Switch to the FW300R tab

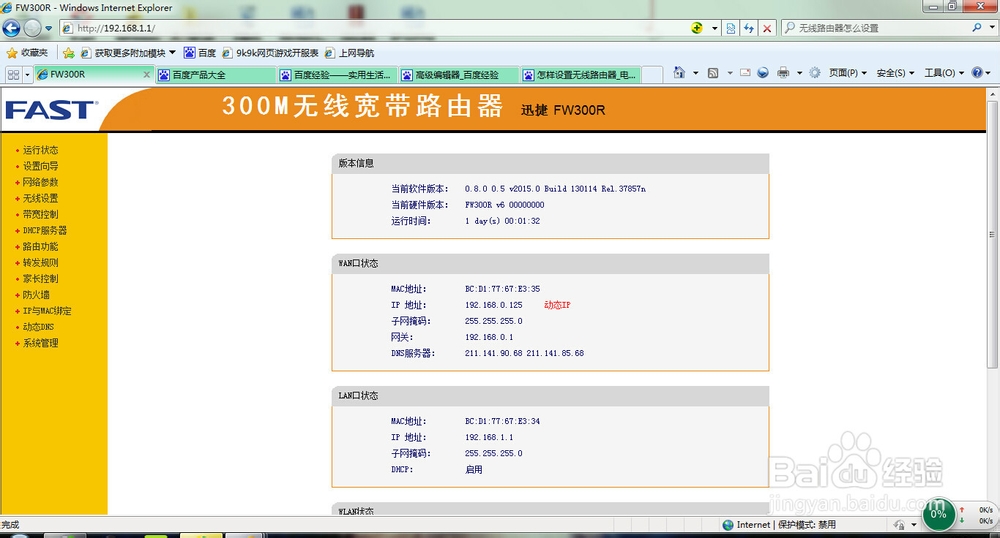pyautogui.click(x=89, y=75)
